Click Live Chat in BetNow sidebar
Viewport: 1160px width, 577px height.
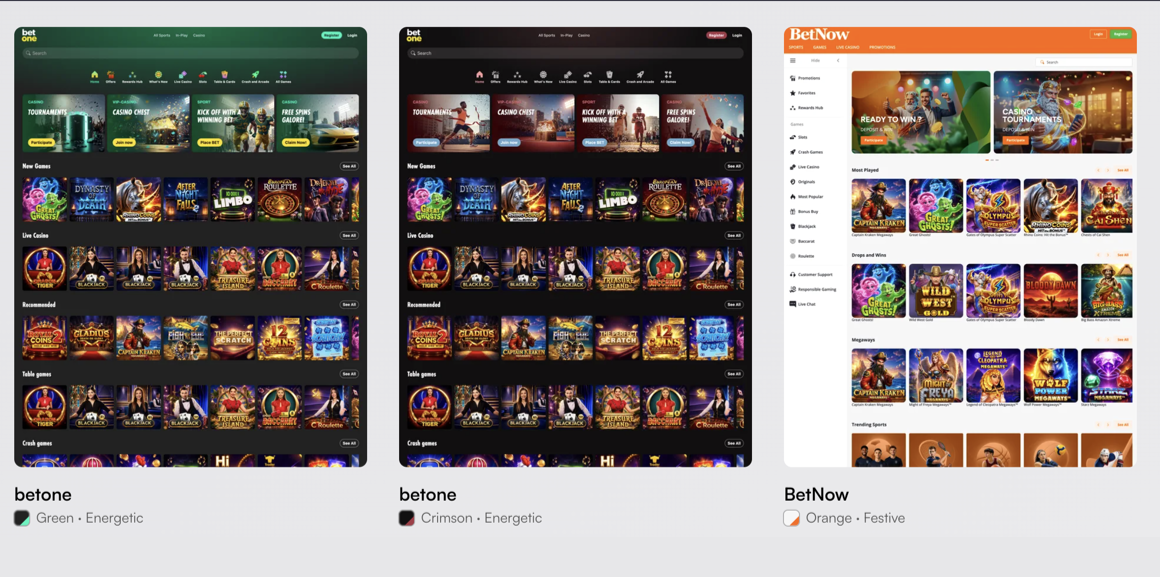click(x=803, y=304)
